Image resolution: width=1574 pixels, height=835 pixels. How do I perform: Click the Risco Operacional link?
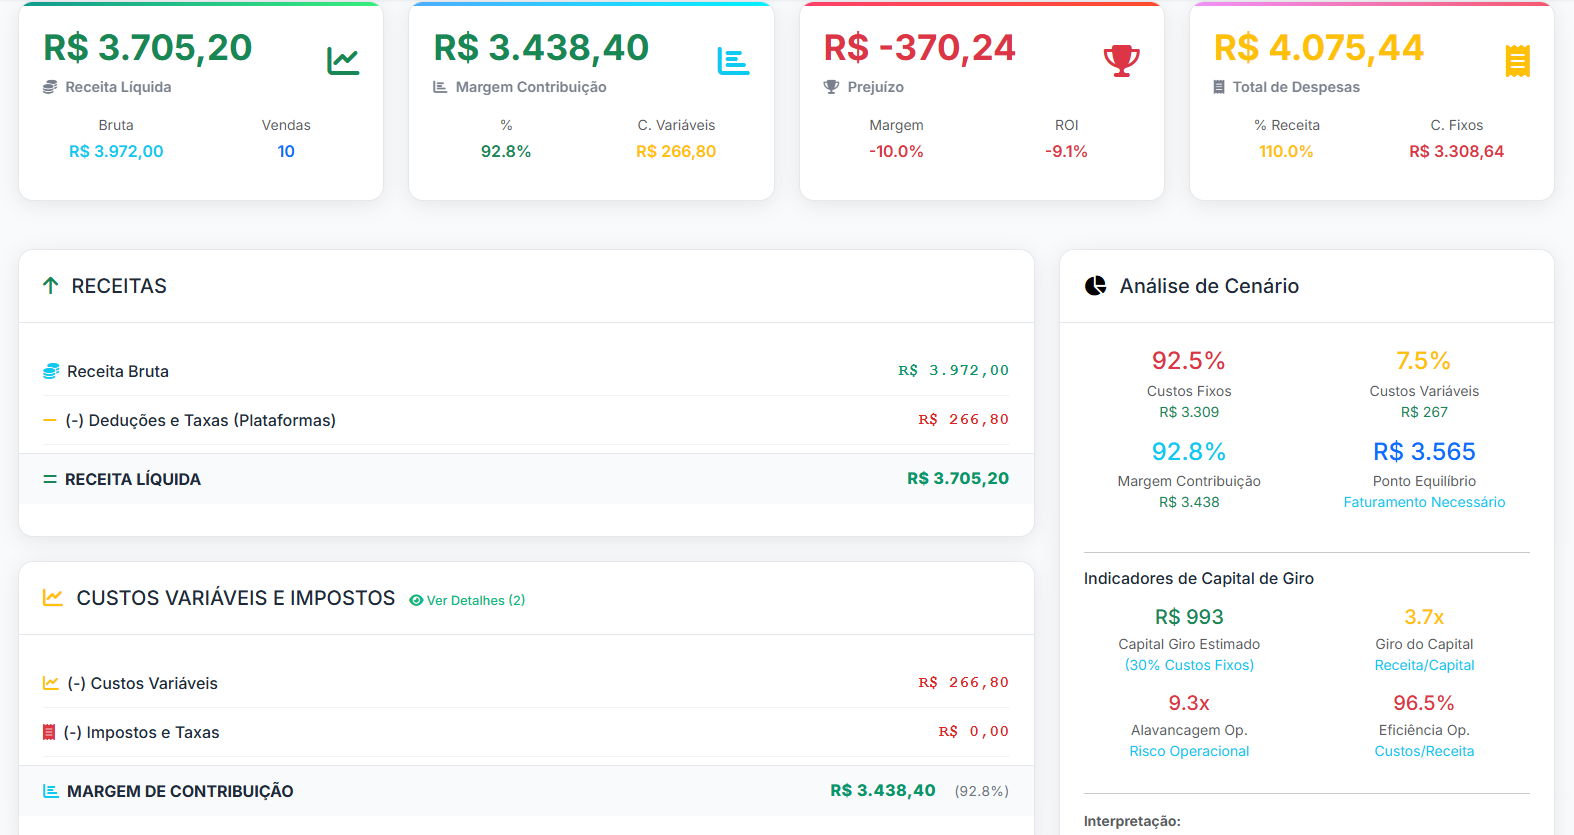point(1189,751)
